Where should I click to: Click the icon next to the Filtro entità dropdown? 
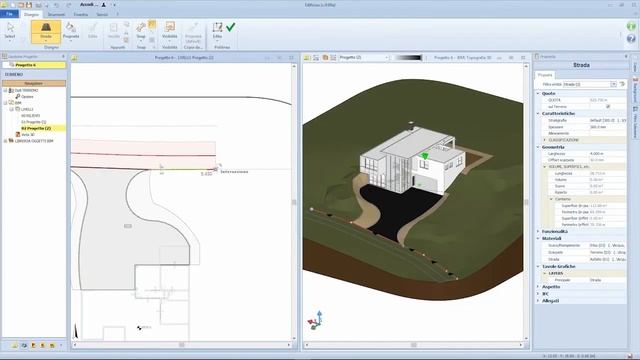click(622, 84)
